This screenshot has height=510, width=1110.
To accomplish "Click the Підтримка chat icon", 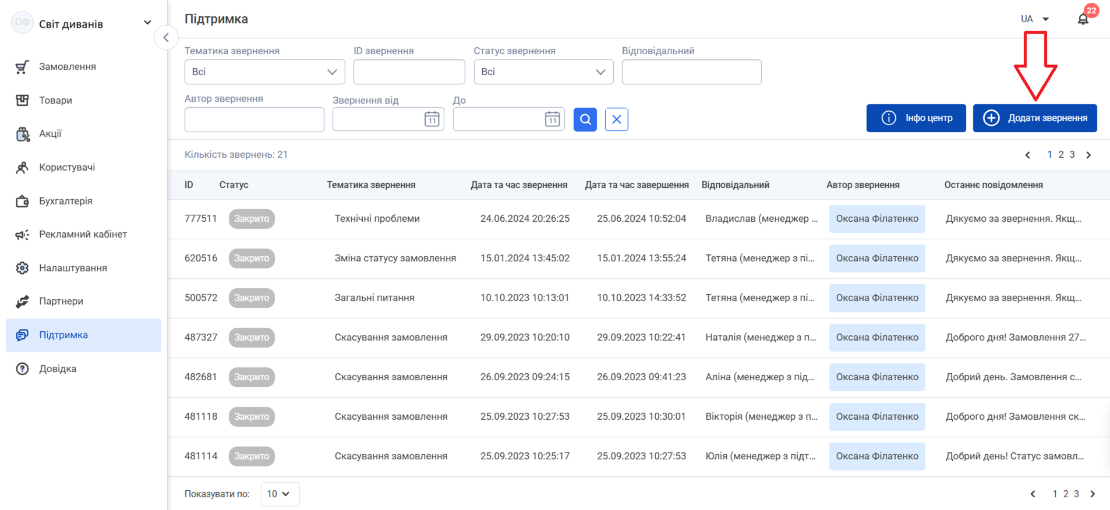I will pos(21,335).
